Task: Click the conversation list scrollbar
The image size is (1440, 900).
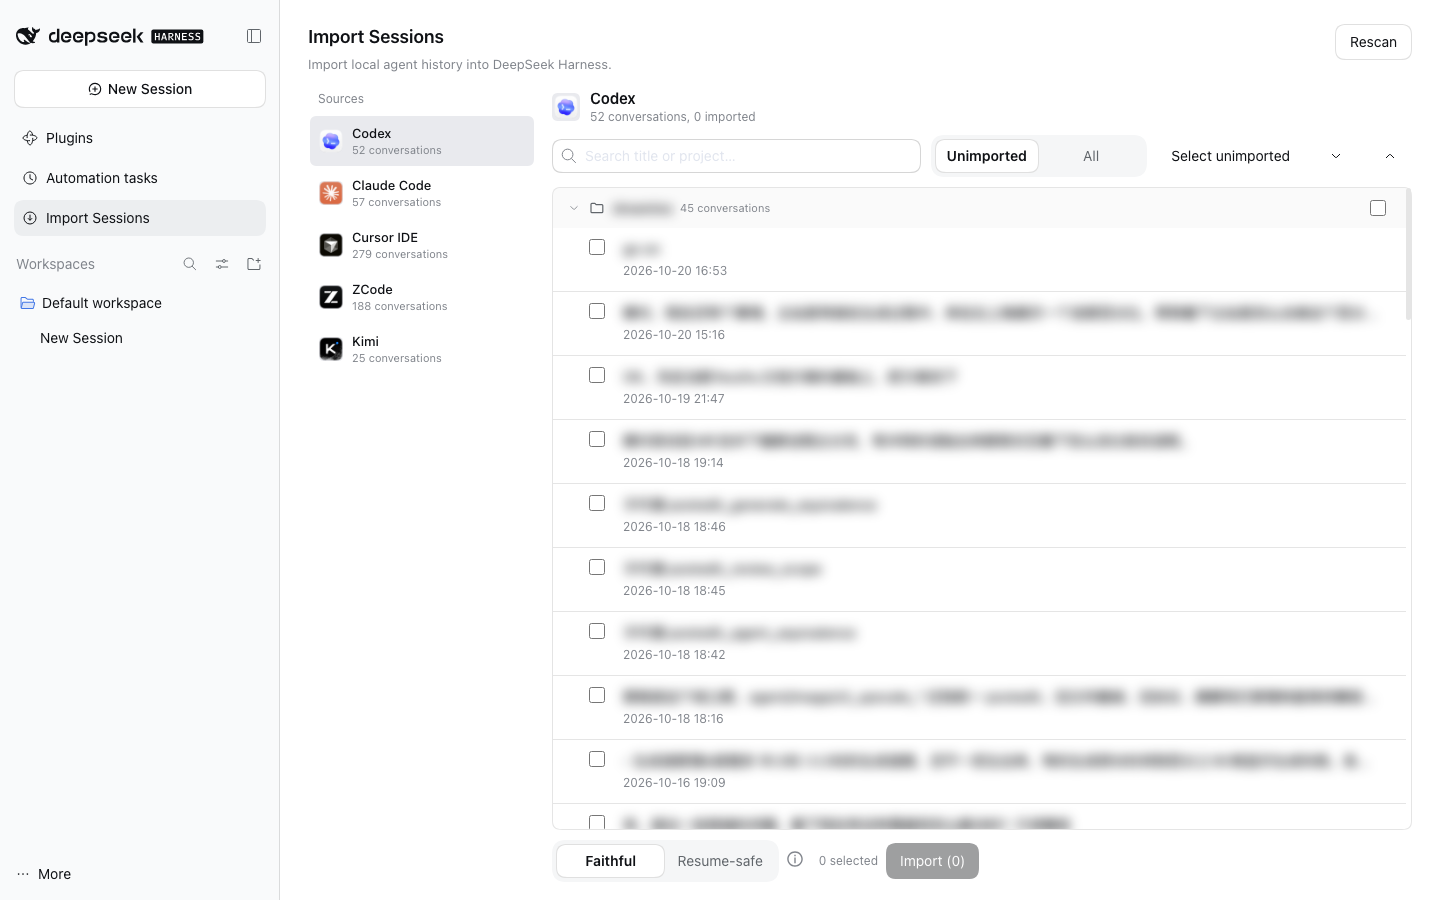Action: tap(1408, 255)
